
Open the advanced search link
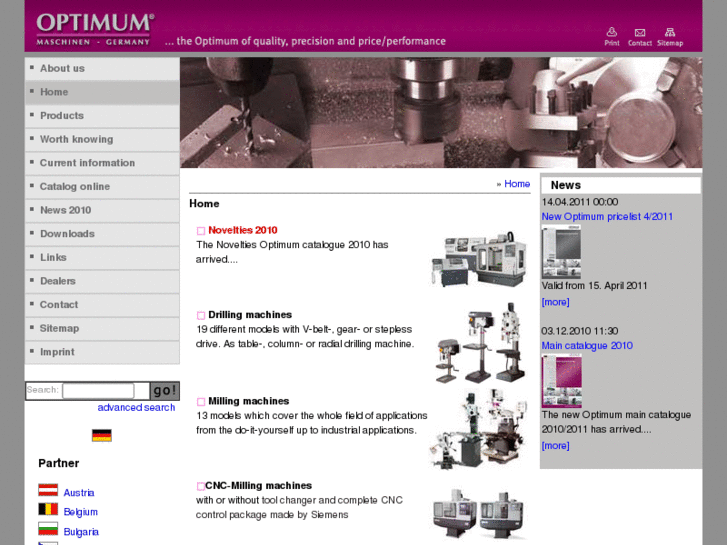[136, 407]
